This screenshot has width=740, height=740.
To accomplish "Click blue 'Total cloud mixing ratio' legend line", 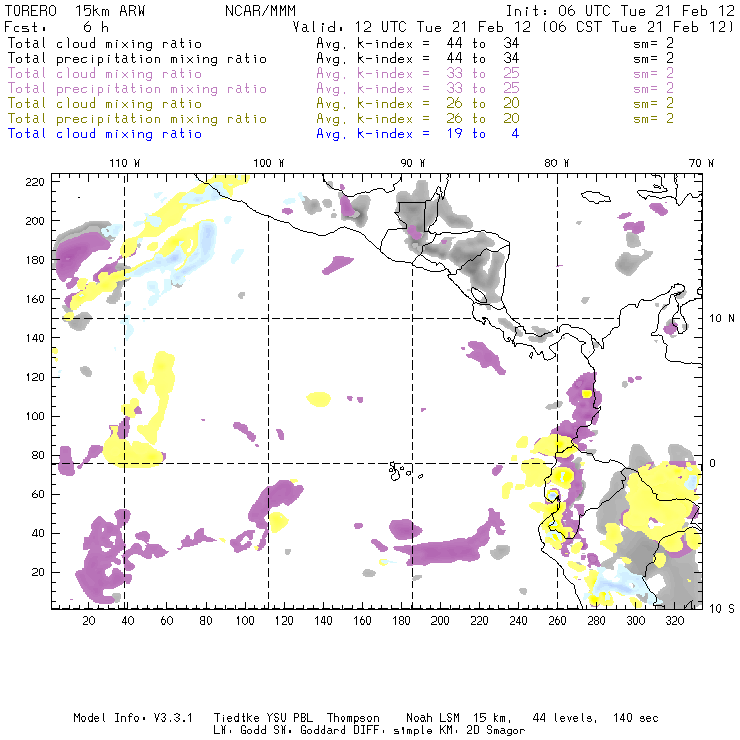I will tap(105, 134).
